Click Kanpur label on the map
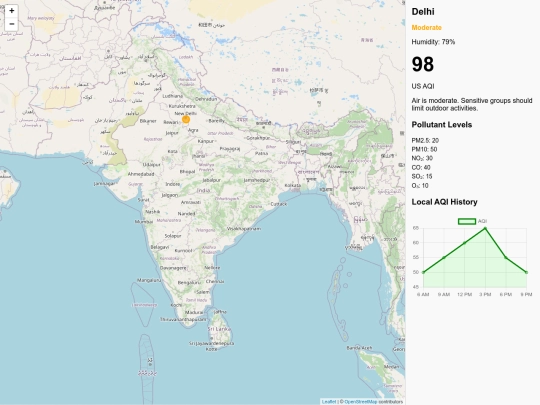The height and width of the screenshot is (405, 540). (206, 141)
